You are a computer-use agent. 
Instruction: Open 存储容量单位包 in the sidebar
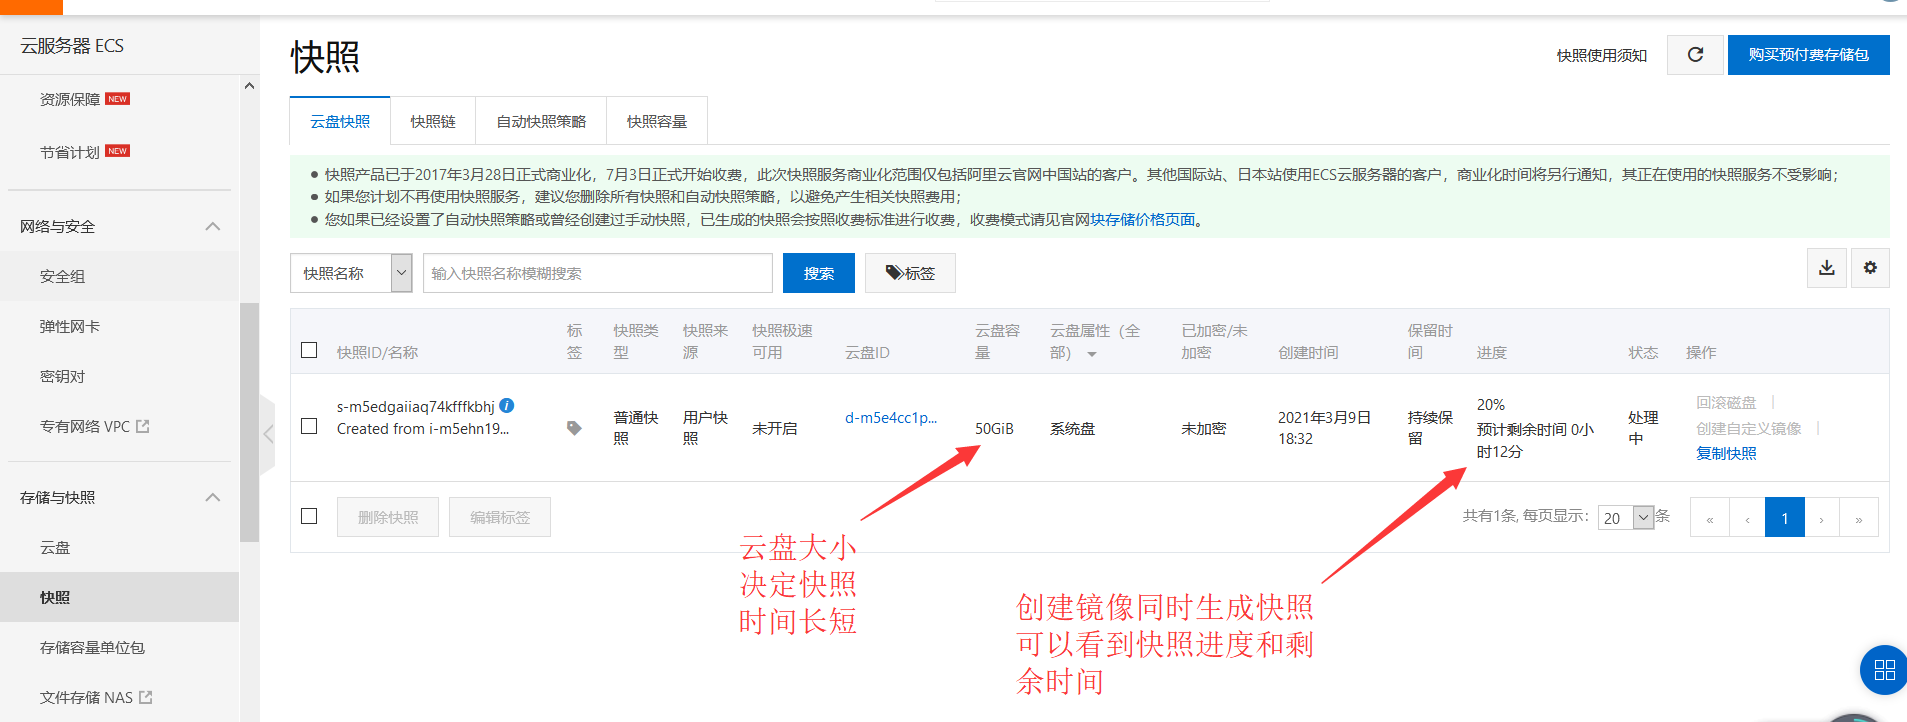(x=92, y=647)
